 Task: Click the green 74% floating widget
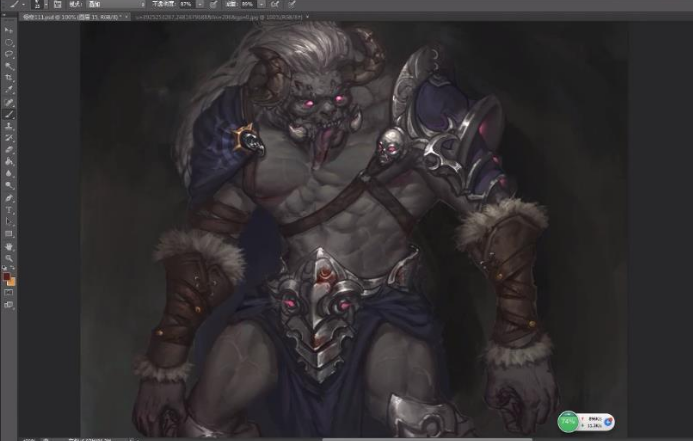(568, 422)
